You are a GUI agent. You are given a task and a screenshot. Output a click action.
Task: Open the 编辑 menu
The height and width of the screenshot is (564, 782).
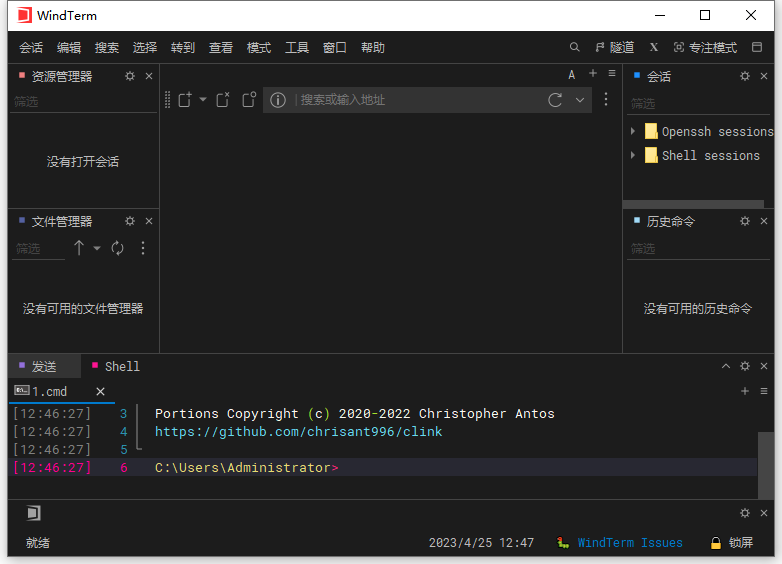coord(69,48)
